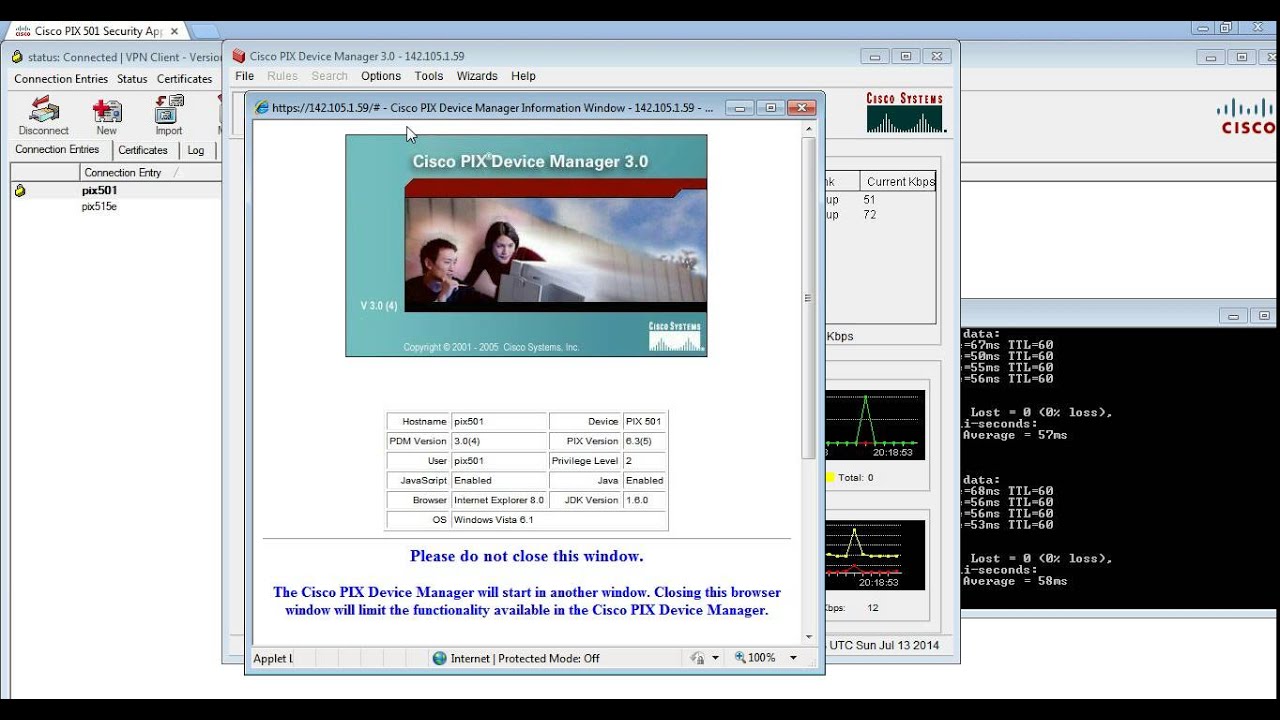The image size is (1280, 720).
Task: Open the Certificates menu in VPN Client
Action: 185,79
